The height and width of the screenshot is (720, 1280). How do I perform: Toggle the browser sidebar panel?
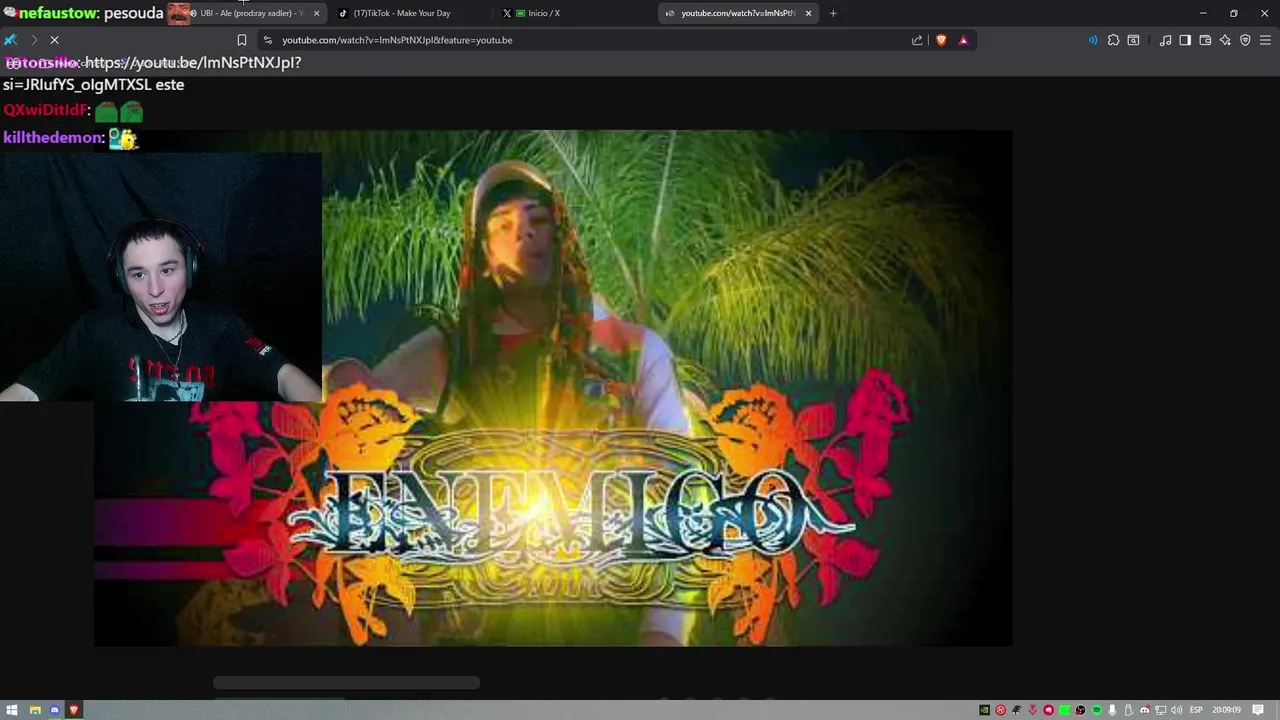1185,40
